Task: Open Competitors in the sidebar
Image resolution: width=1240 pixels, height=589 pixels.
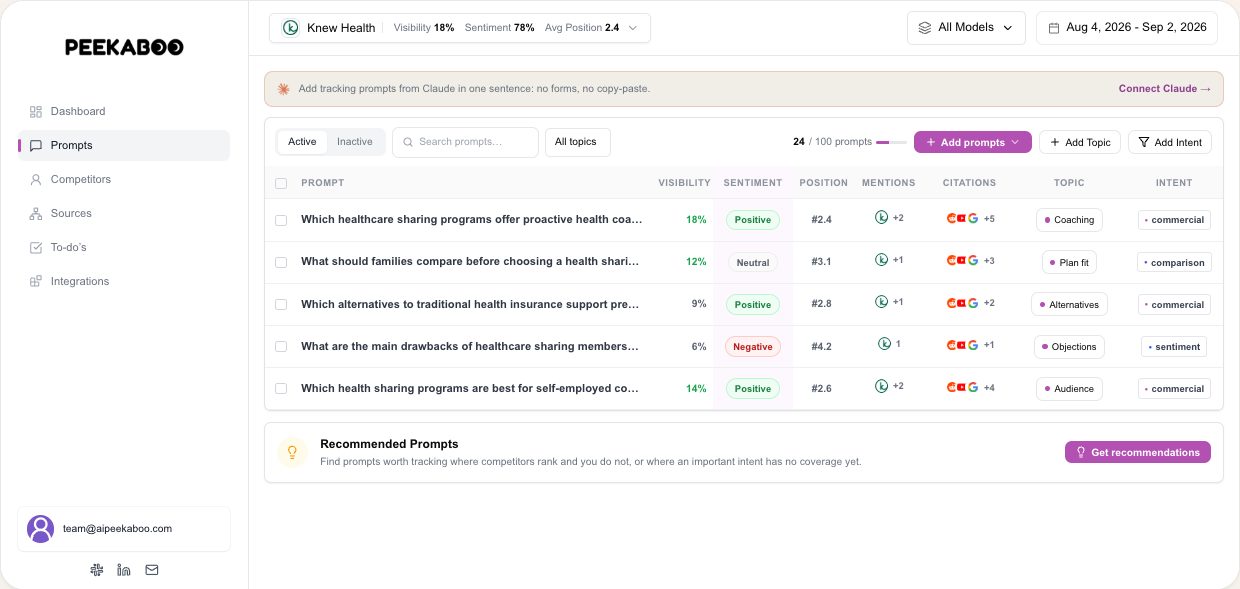Action: click(124, 179)
